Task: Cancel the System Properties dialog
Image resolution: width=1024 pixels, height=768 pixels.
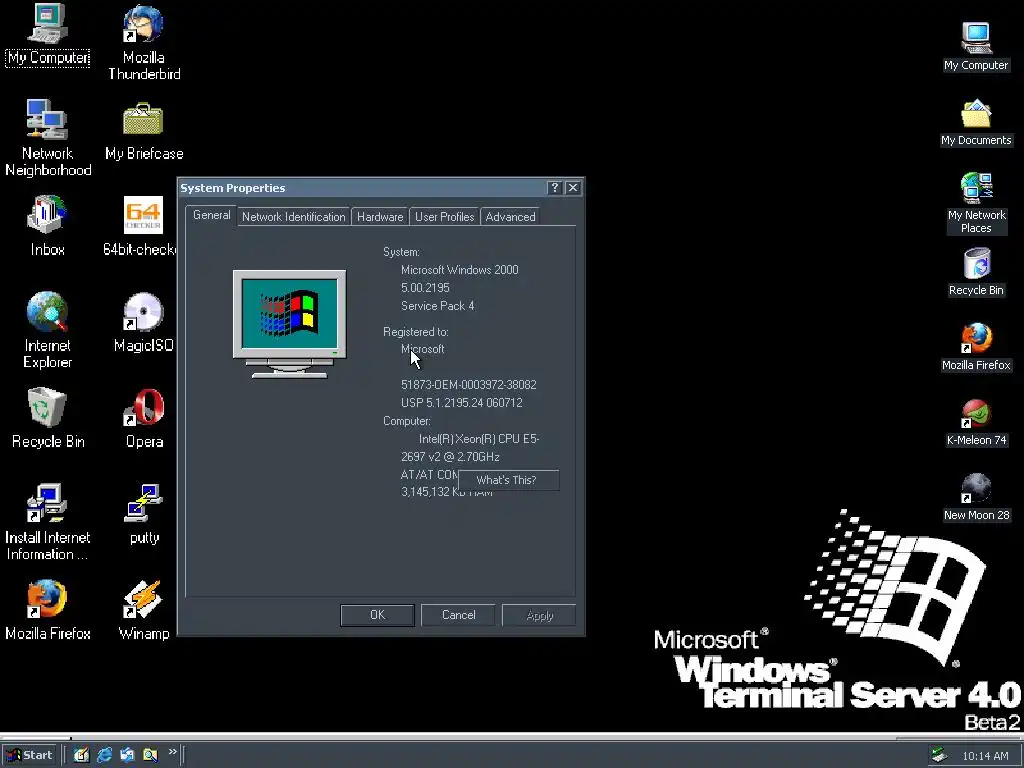Action: point(458,615)
